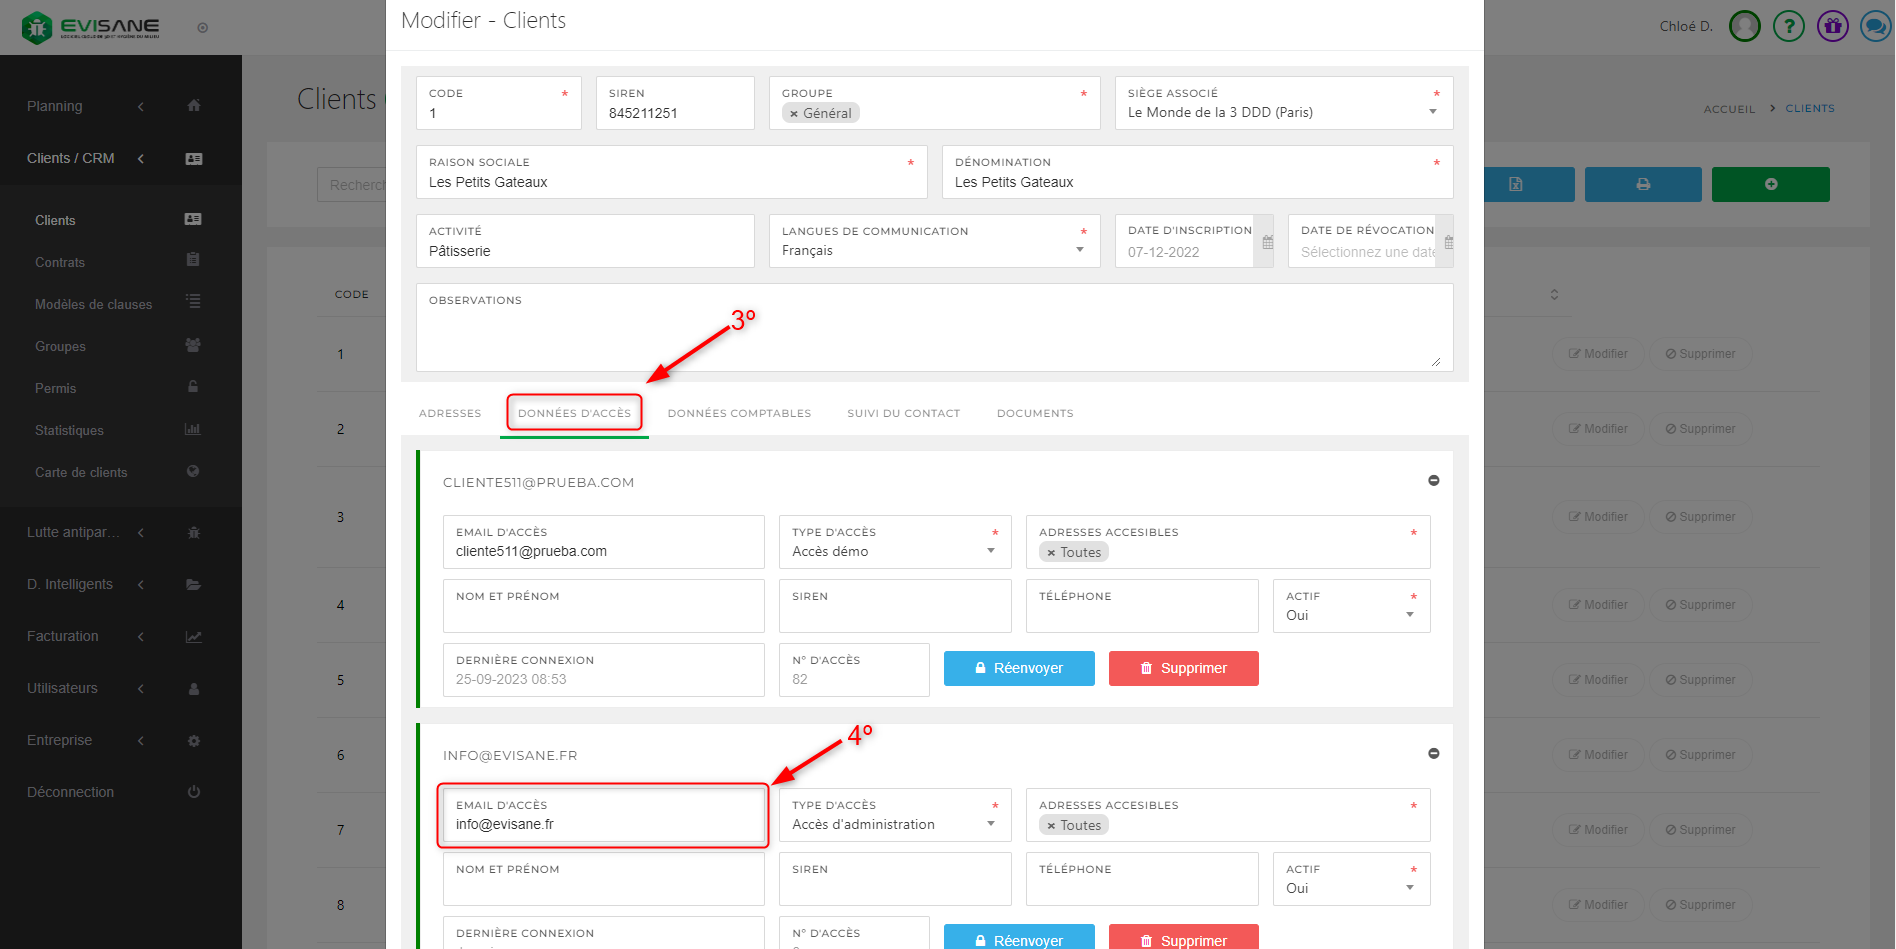Open the Suivi du contact tab
The image size is (1896, 949).
click(903, 413)
